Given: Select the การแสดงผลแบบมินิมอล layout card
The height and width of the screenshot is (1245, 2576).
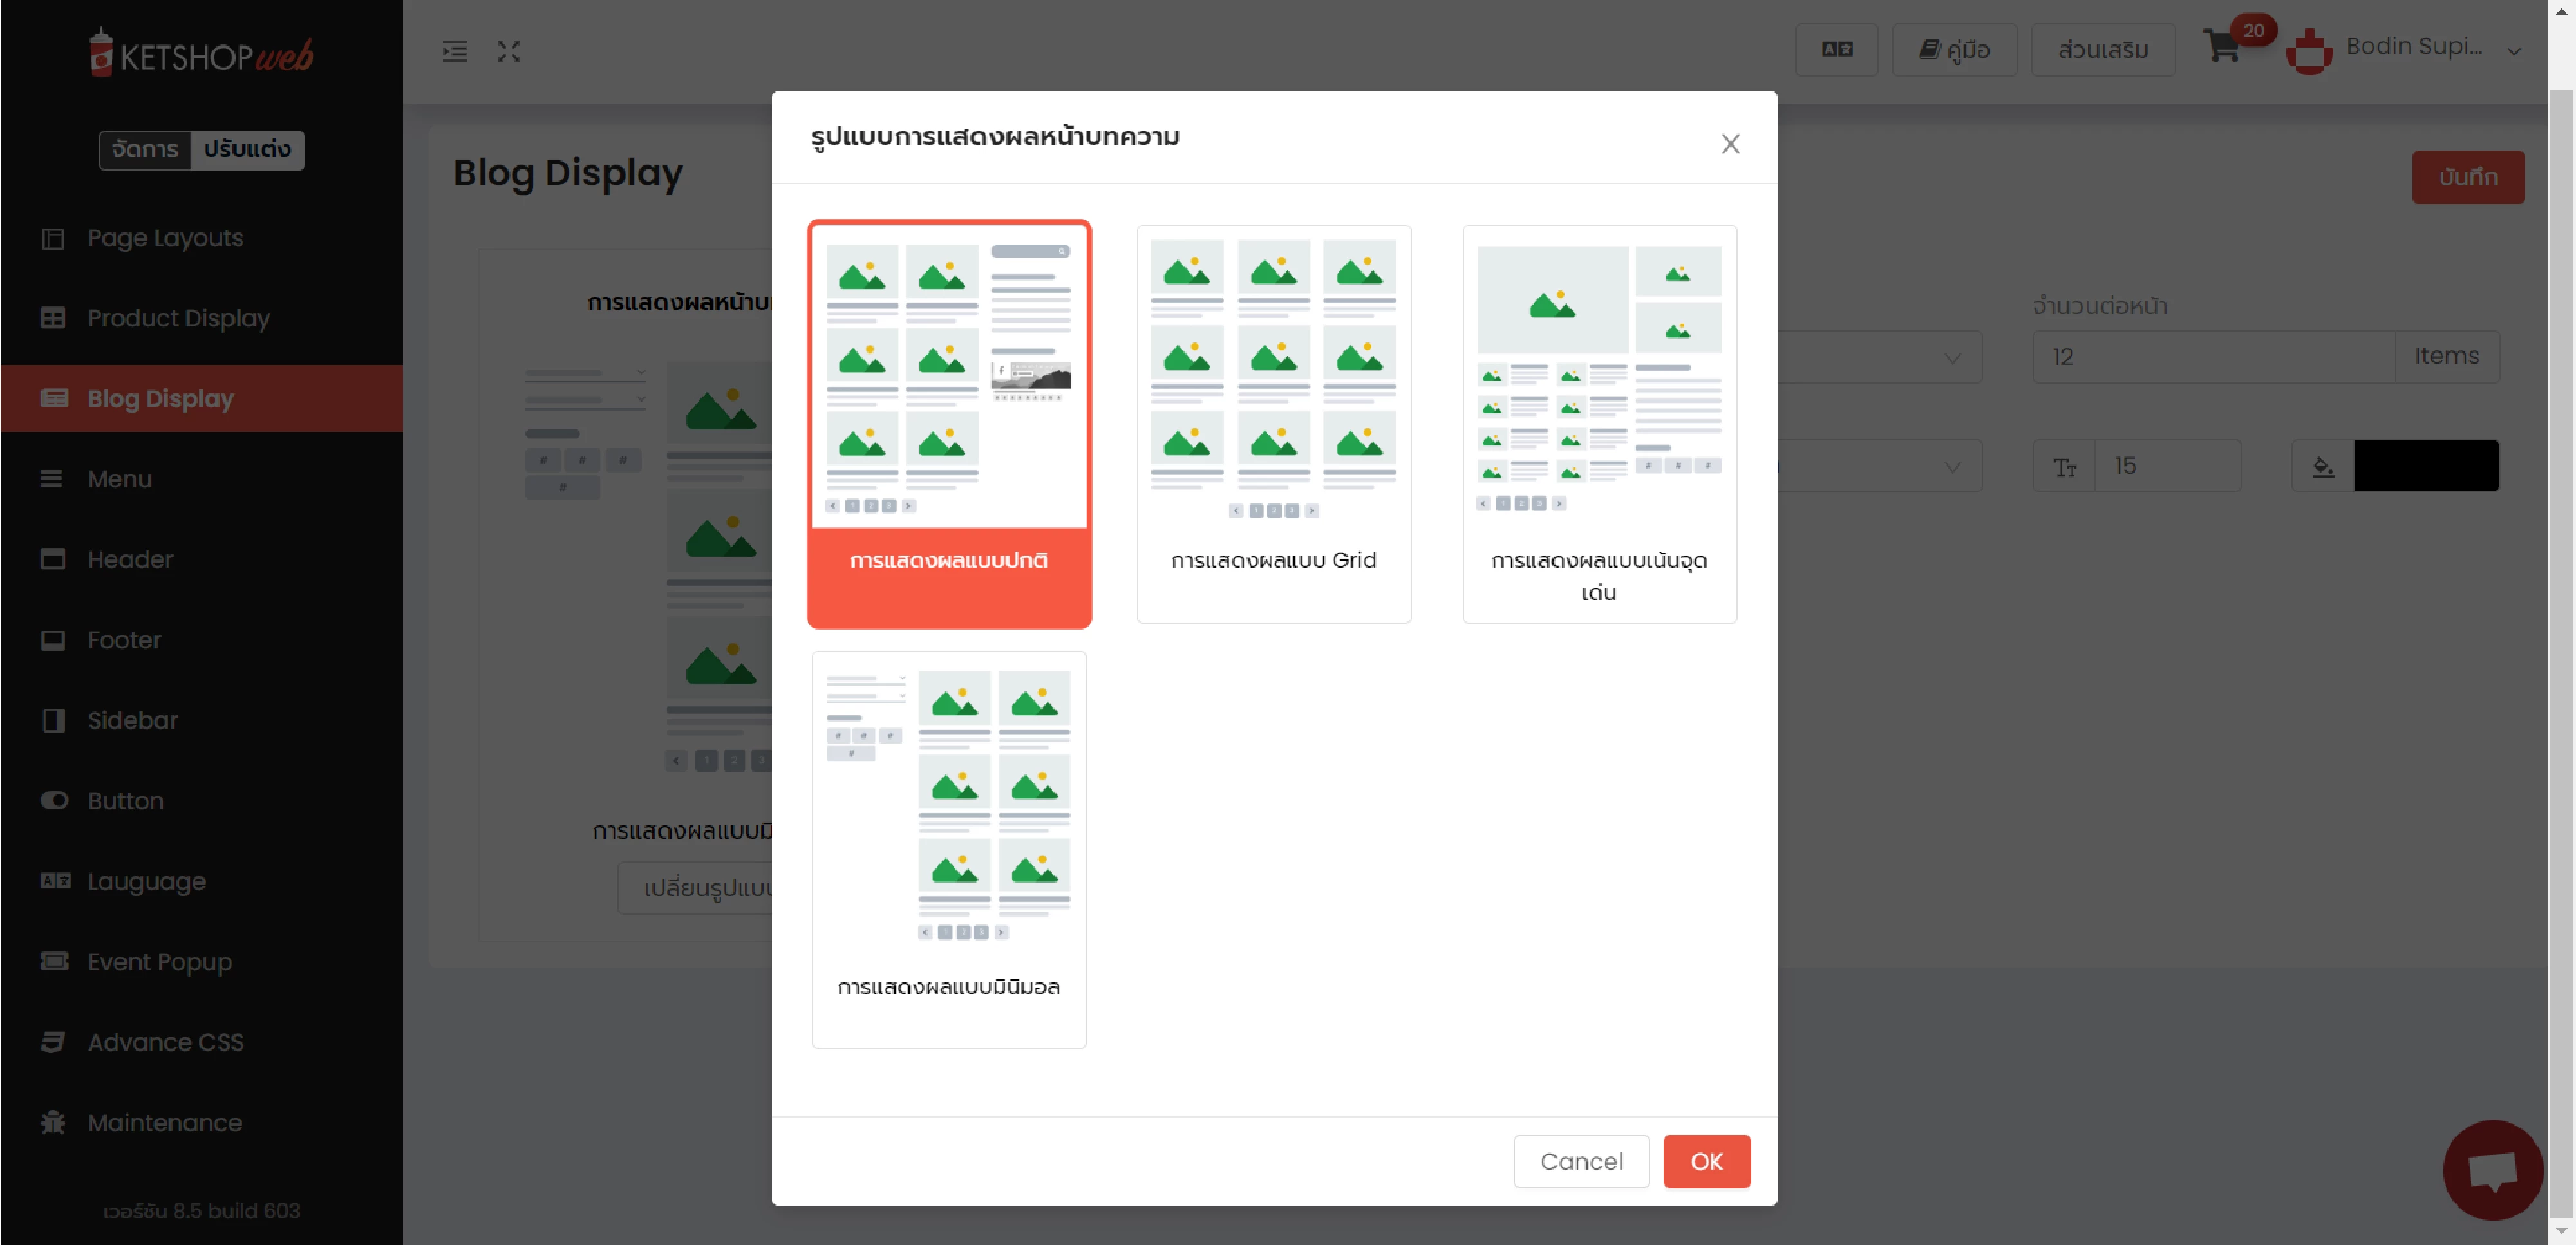Looking at the screenshot, I should point(949,850).
